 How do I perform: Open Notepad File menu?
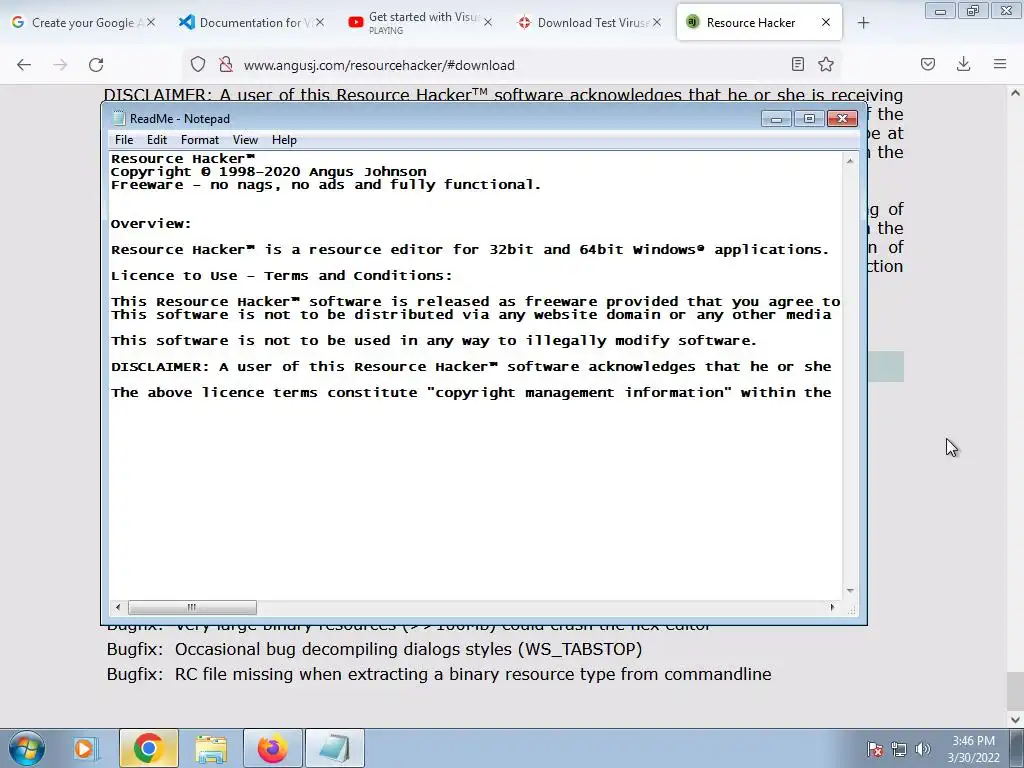124,140
